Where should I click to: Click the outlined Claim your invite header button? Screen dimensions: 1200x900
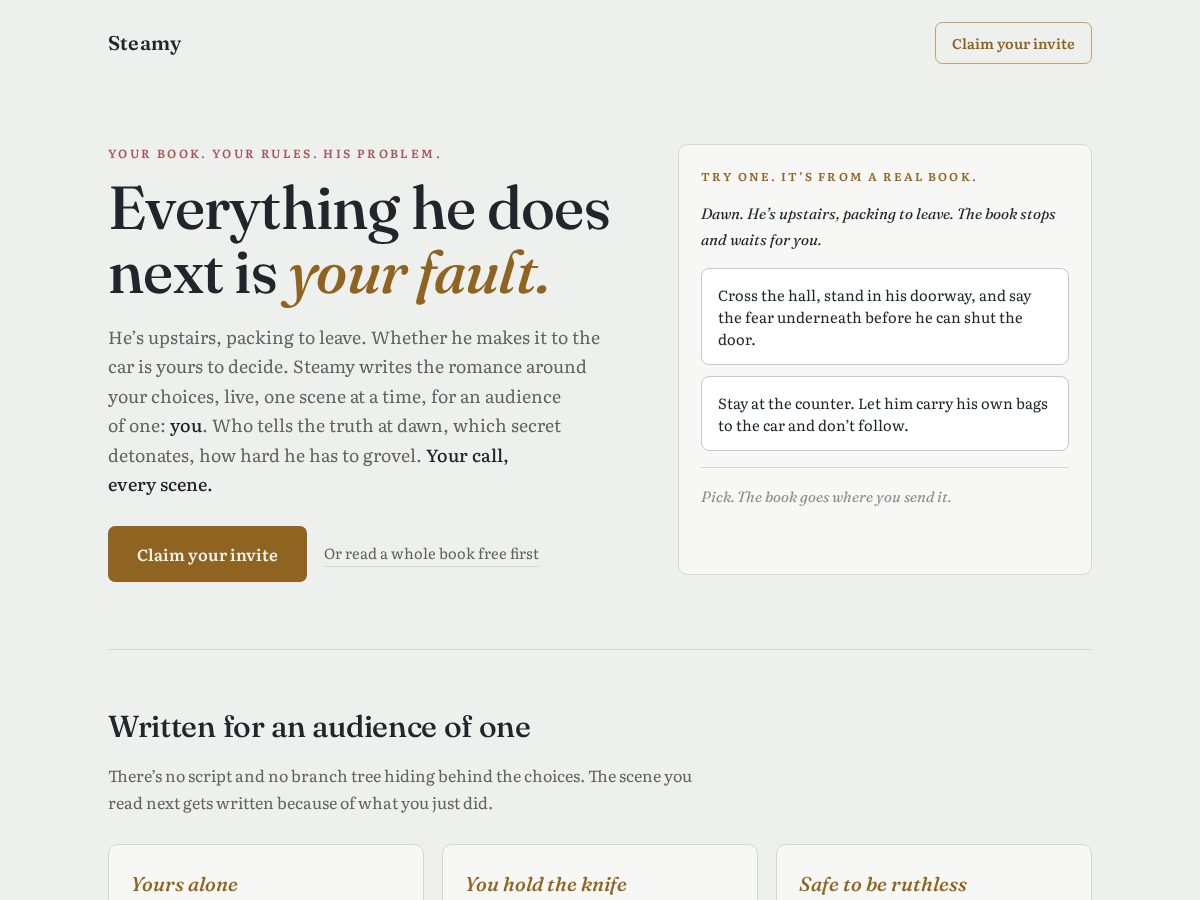[1013, 43]
